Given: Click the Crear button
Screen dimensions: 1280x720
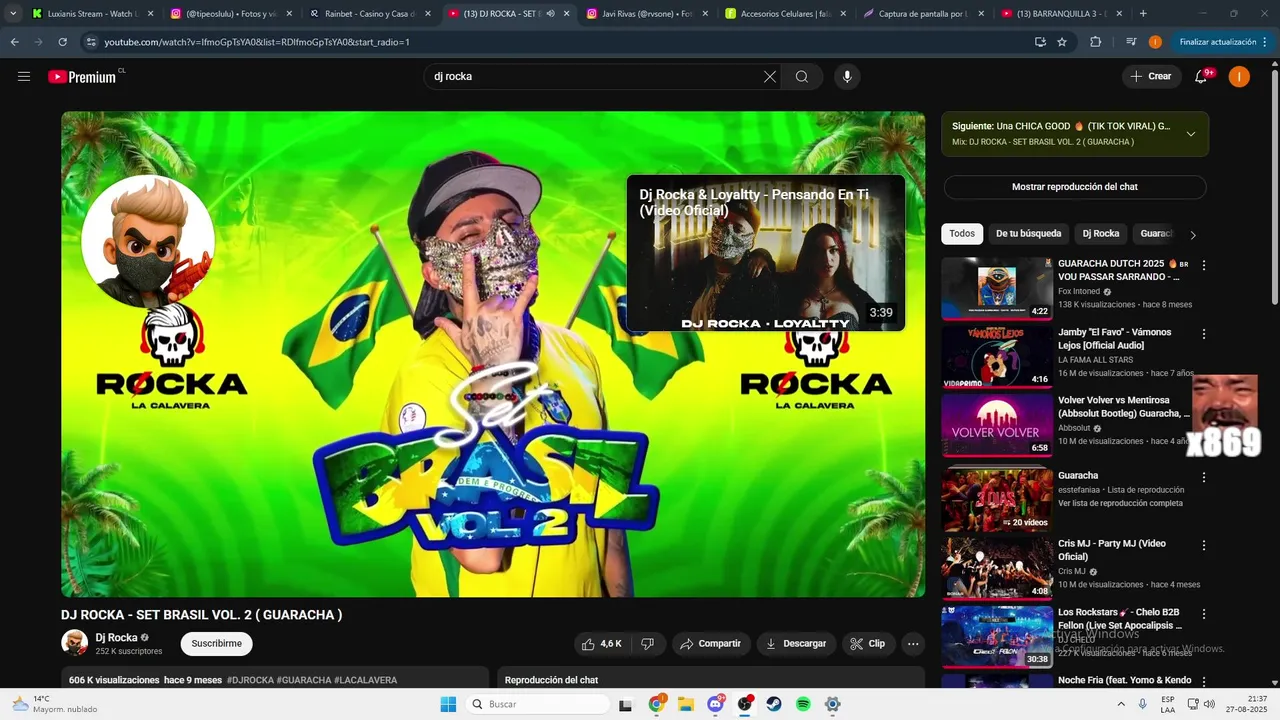Looking at the screenshot, I should 1151,76.
